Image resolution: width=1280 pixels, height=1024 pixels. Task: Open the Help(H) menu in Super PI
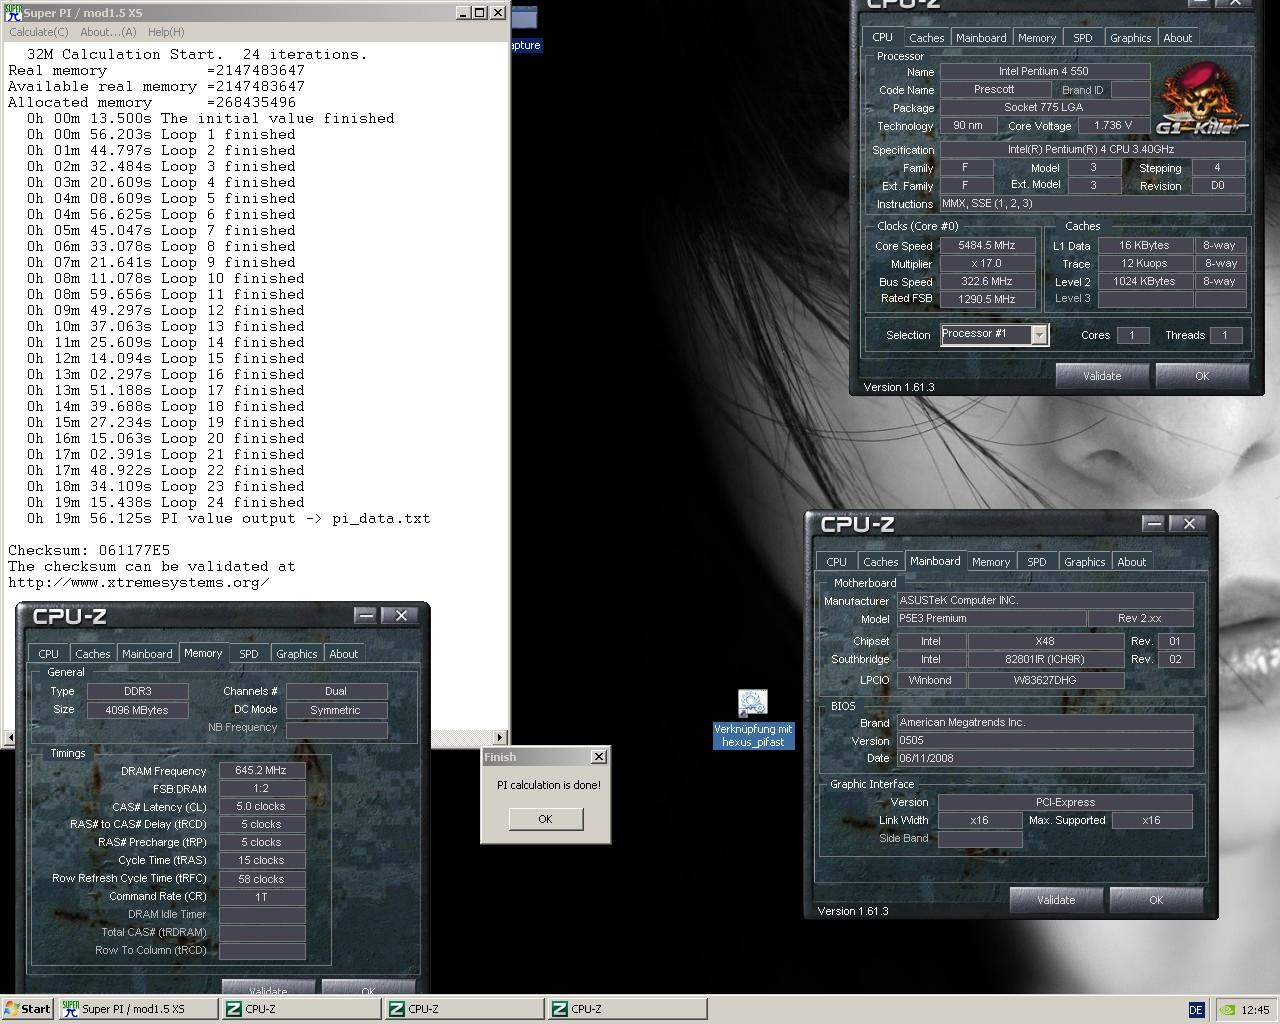(166, 32)
